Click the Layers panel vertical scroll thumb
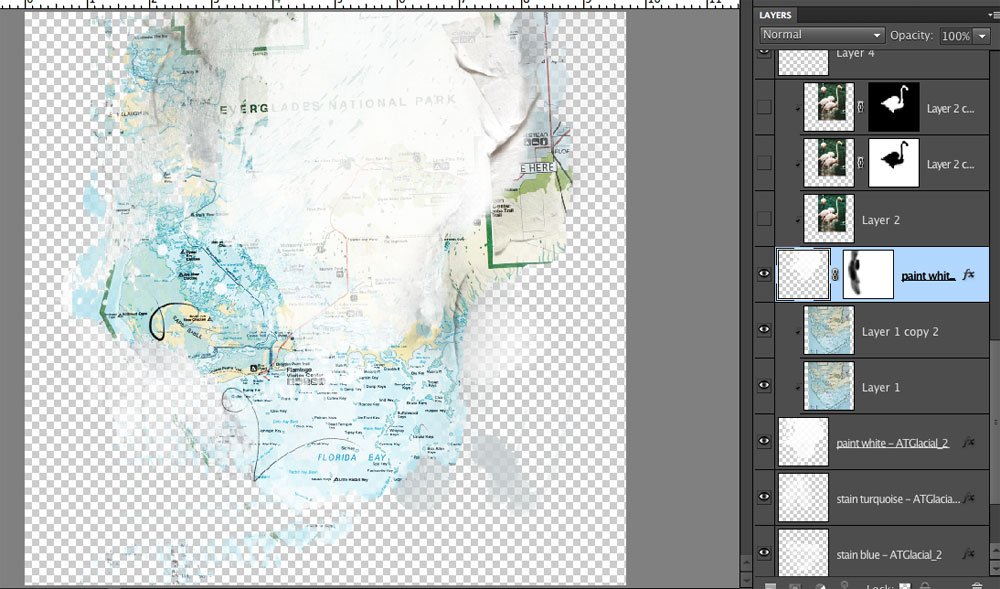Image resolution: width=1000 pixels, height=589 pixels. click(995, 422)
